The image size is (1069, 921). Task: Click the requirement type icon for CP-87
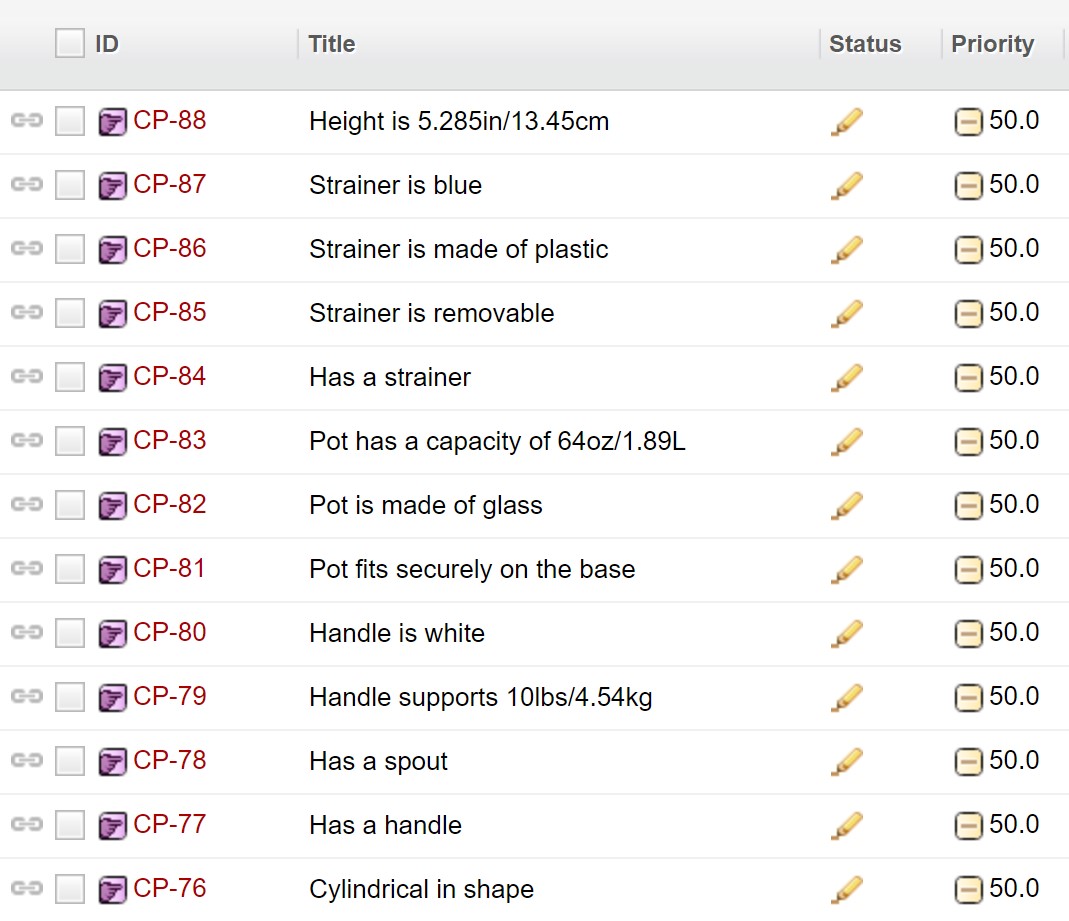[112, 186]
